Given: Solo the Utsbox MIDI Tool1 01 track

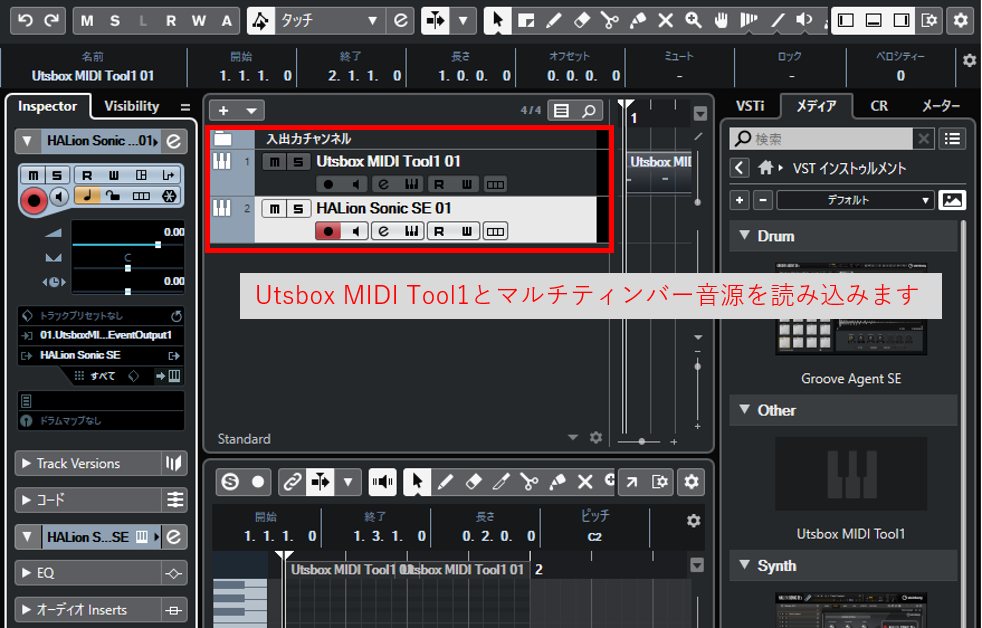Looking at the screenshot, I should click(x=298, y=162).
